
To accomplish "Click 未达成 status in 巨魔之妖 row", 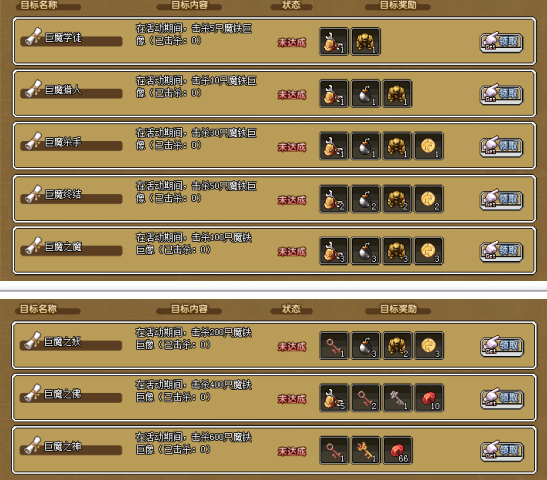I will click(x=292, y=347).
